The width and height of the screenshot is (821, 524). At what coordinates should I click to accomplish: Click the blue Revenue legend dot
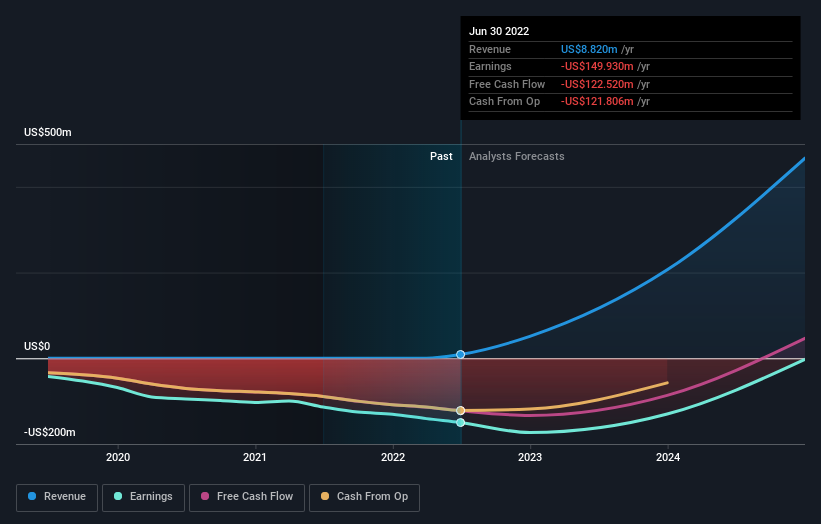pyautogui.click(x=32, y=496)
